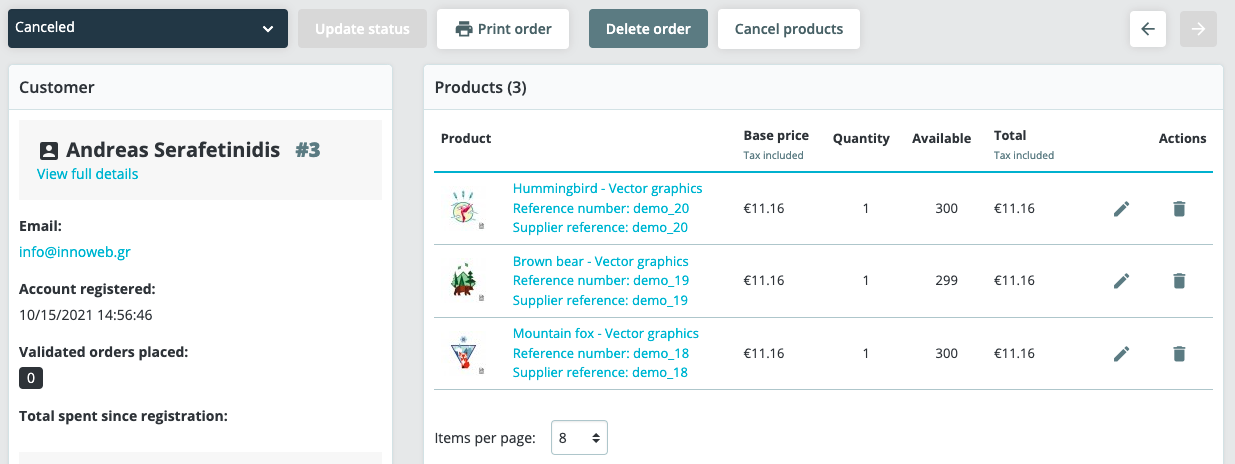Go to next order with right arrow
Screen dimensions: 1235x464
point(1198,29)
